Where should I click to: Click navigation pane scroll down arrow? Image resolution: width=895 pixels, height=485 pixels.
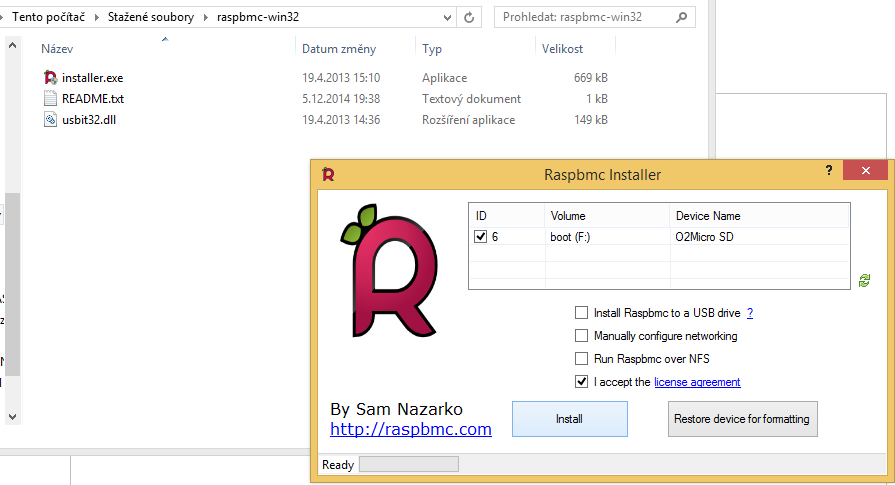[x=13, y=417]
